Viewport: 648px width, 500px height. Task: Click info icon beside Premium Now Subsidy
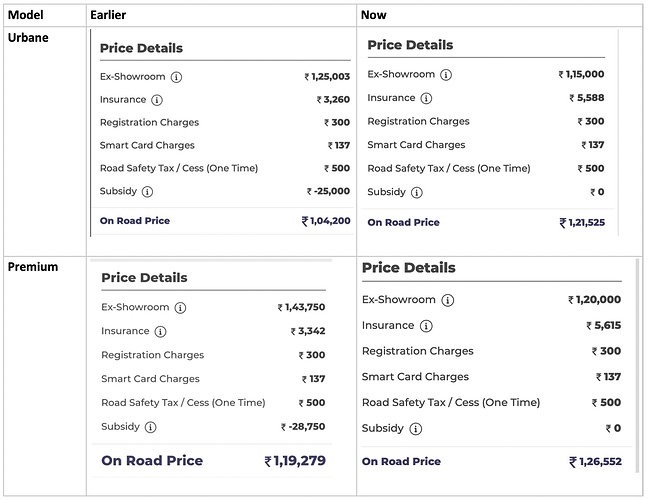coord(416,429)
